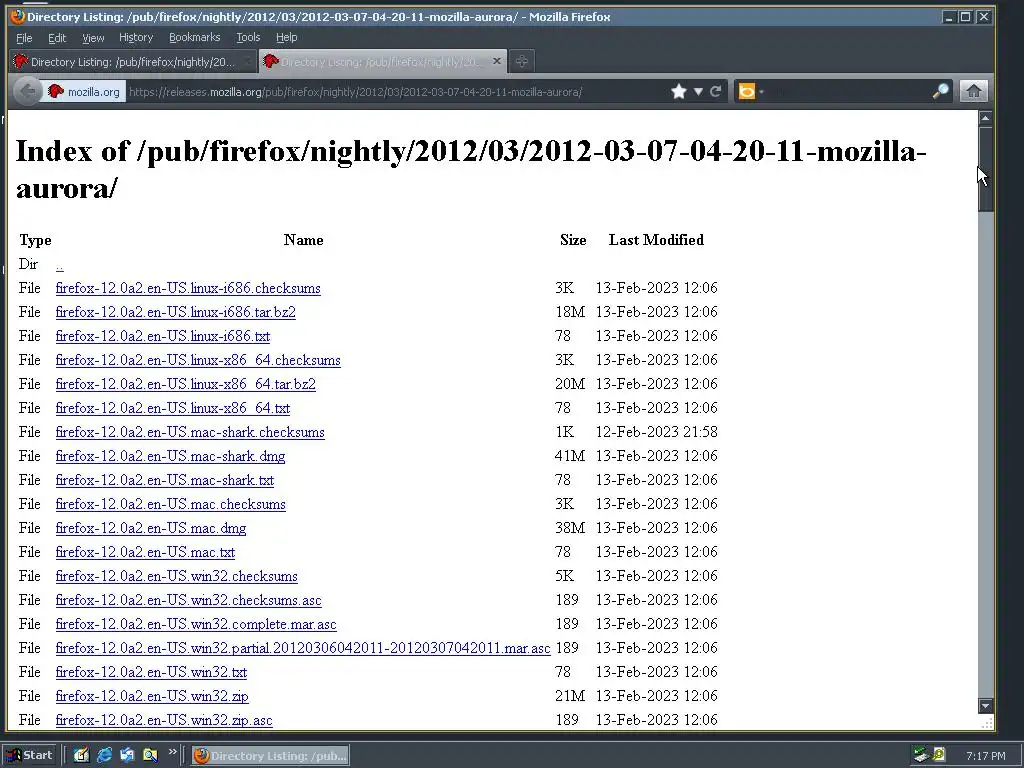Open linux-x86_64.txt link
Screen dimensions: 1024x768
pos(172,408)
